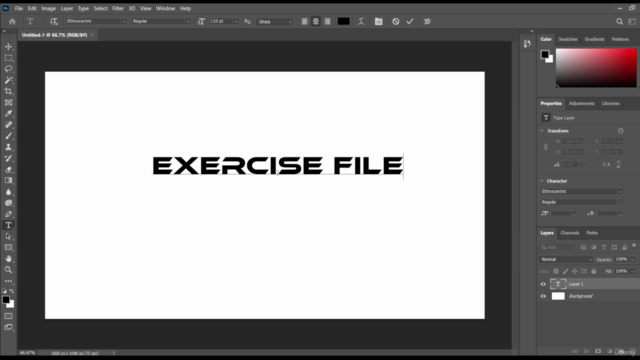Toggle the Character and Paragraph panels
The height and width of the screenshot is (360, 640).
pos(379,22)
